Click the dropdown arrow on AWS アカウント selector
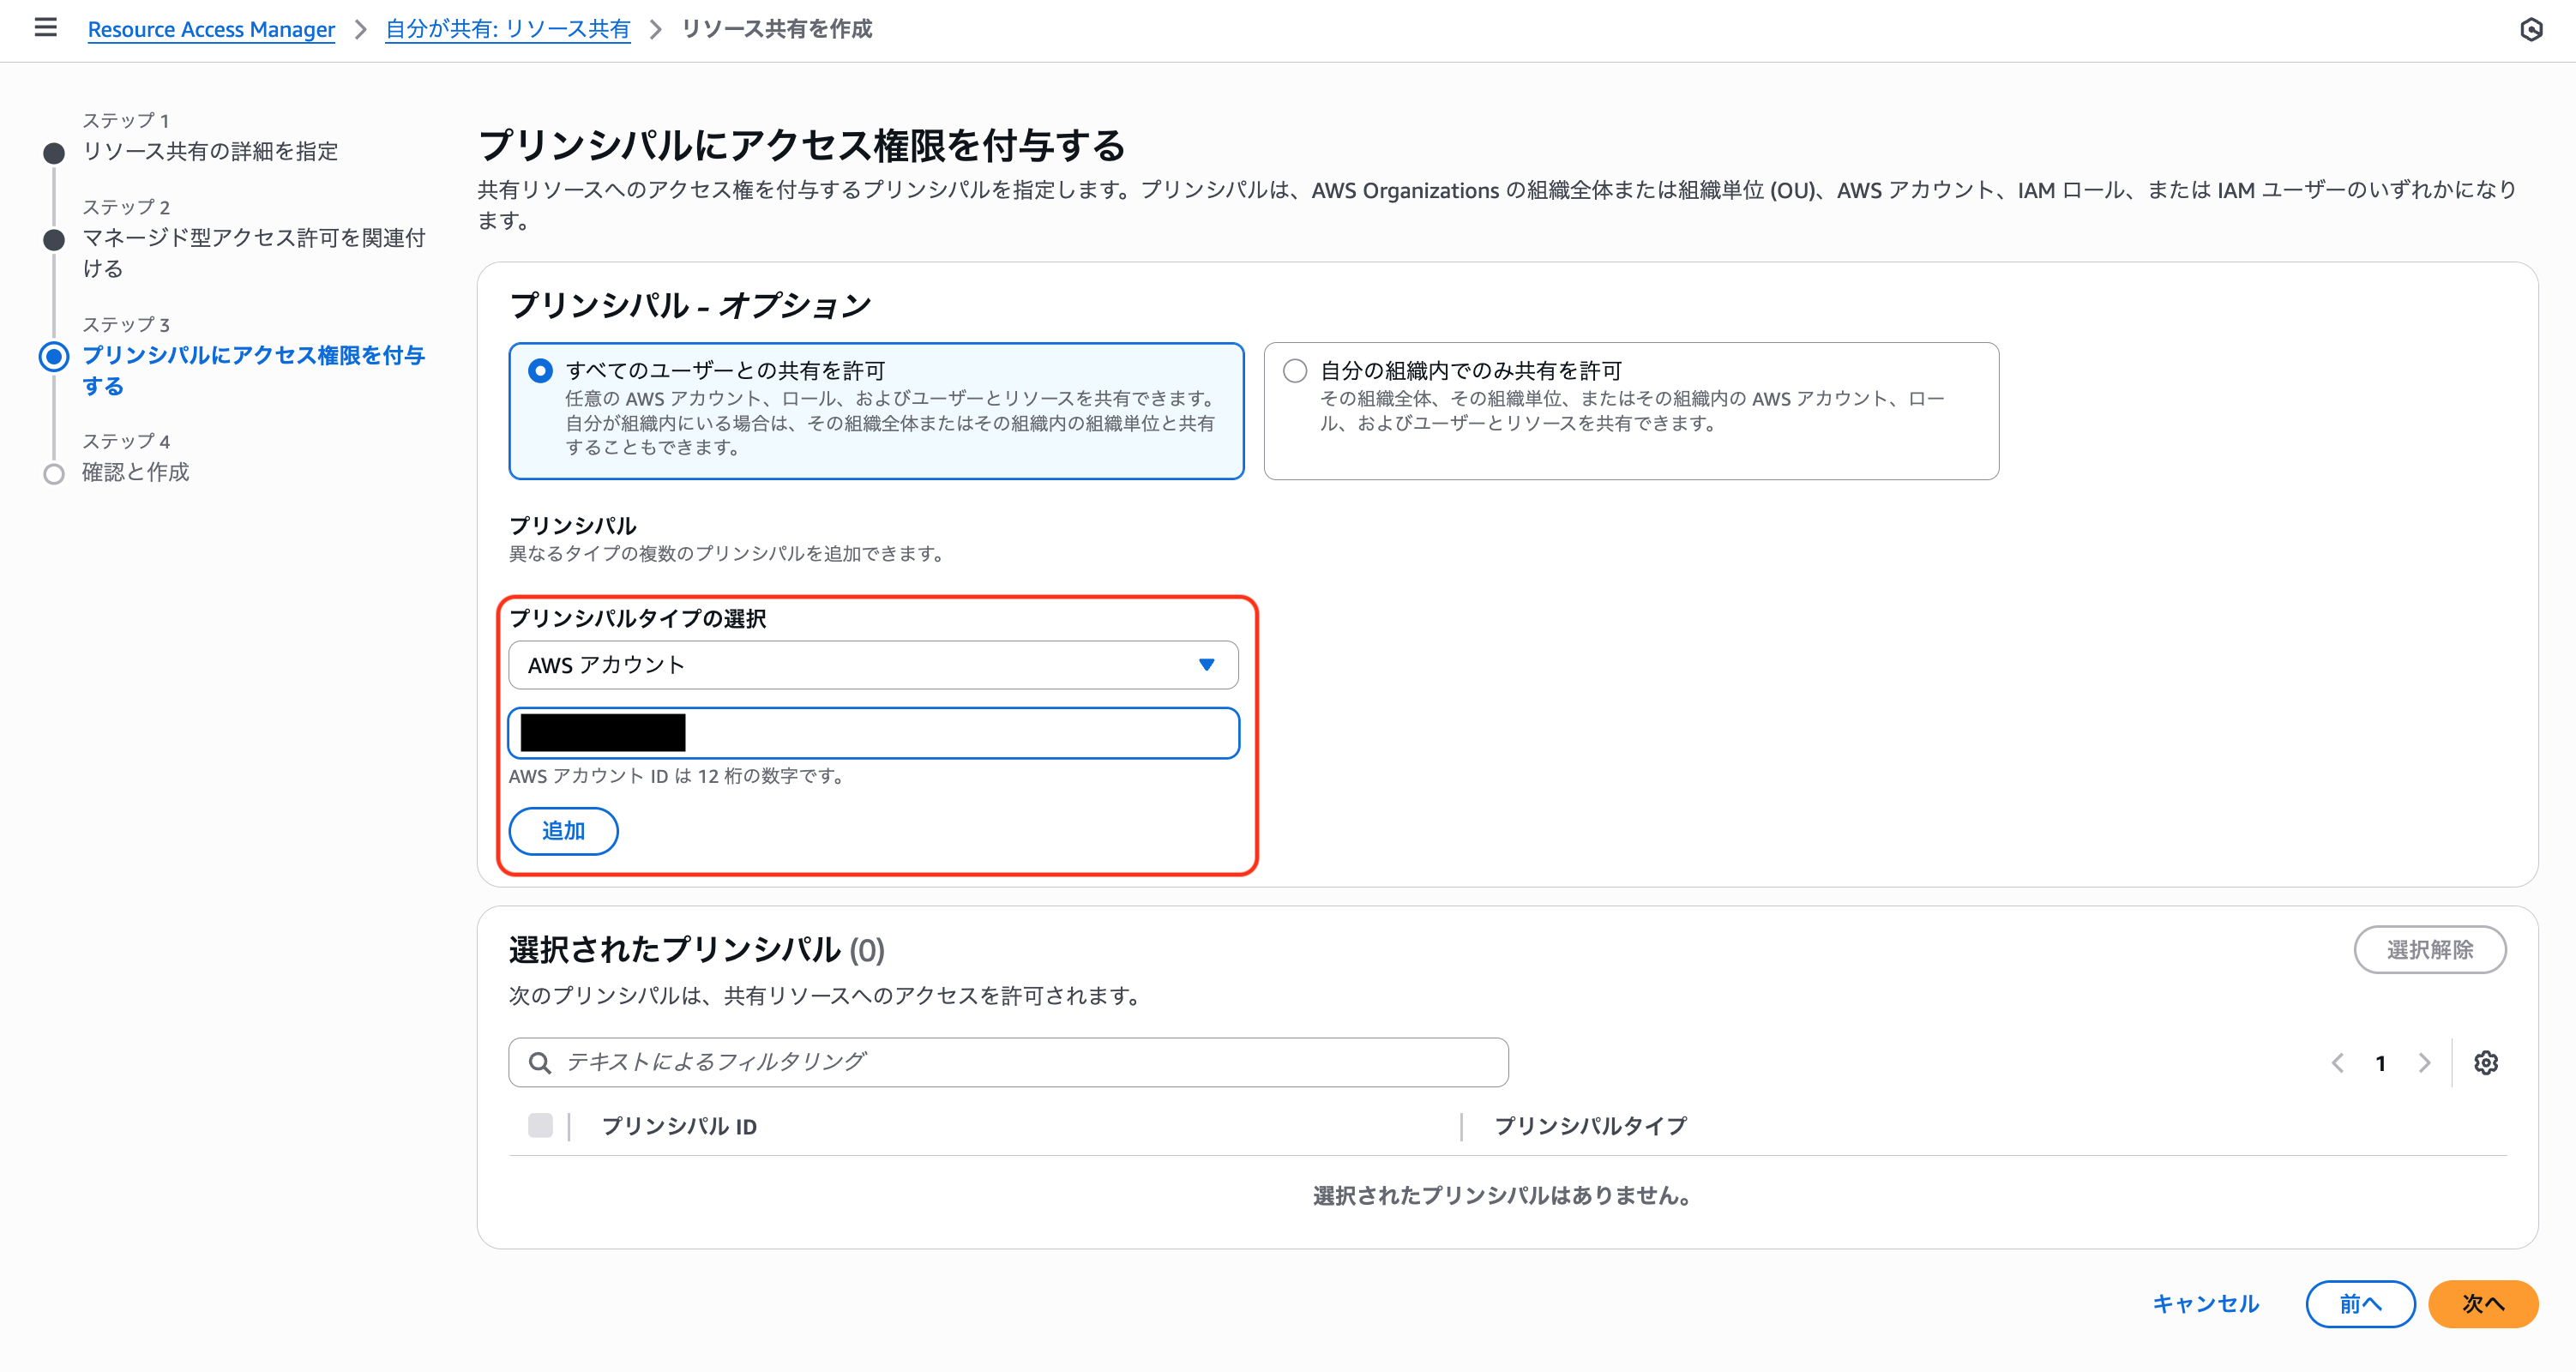2576x1372 pixels. [1207, 664]
